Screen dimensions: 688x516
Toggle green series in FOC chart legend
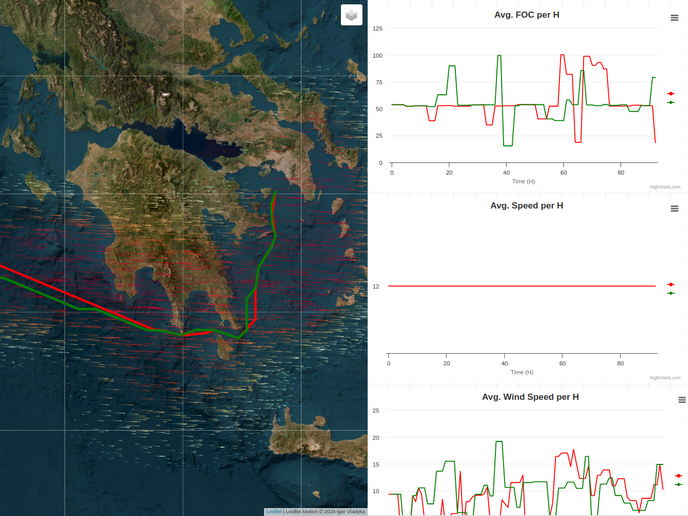pos(671,102)
